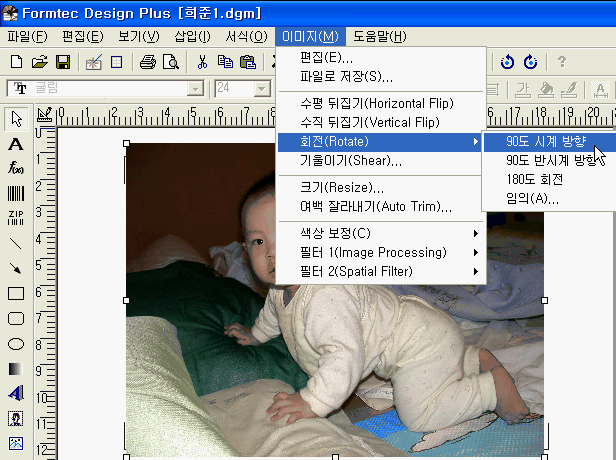This screenshot has width=616, height=460.
Task: Select the line drawing tool
Action: click(16, 244)
